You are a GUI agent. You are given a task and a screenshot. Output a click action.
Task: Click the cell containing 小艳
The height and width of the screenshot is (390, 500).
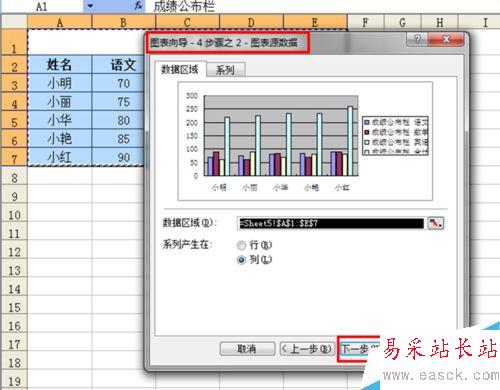pos(60,139)
